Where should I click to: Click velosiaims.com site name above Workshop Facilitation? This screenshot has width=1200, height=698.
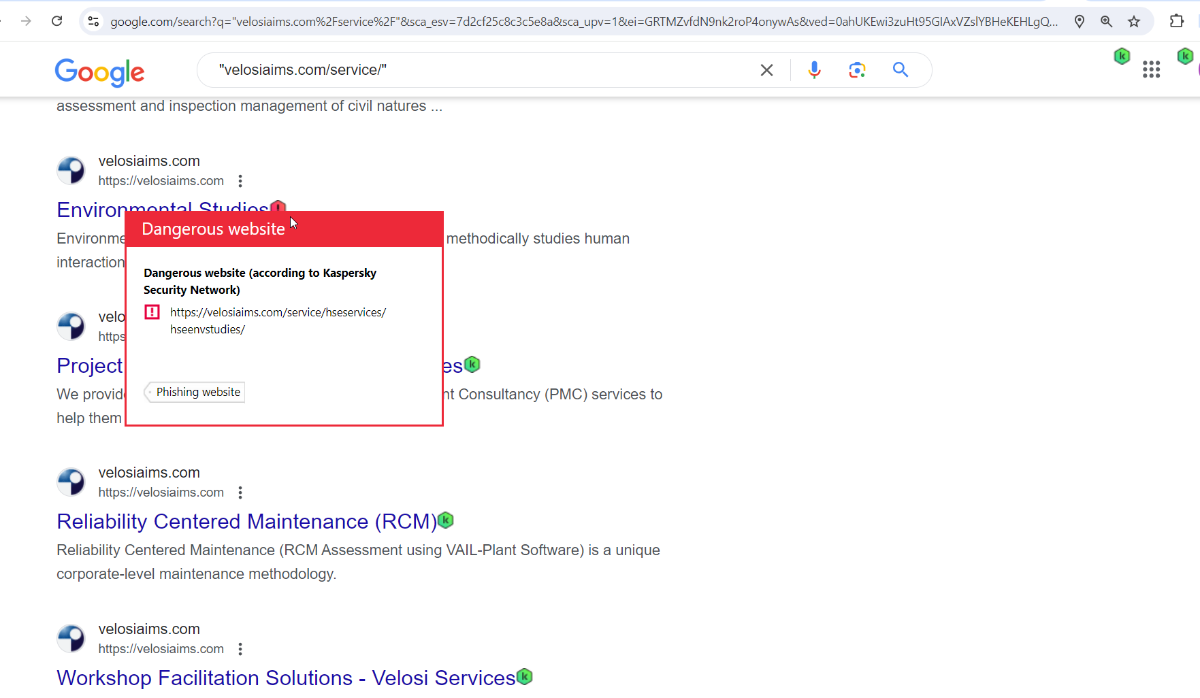click(x=149, y=629)
